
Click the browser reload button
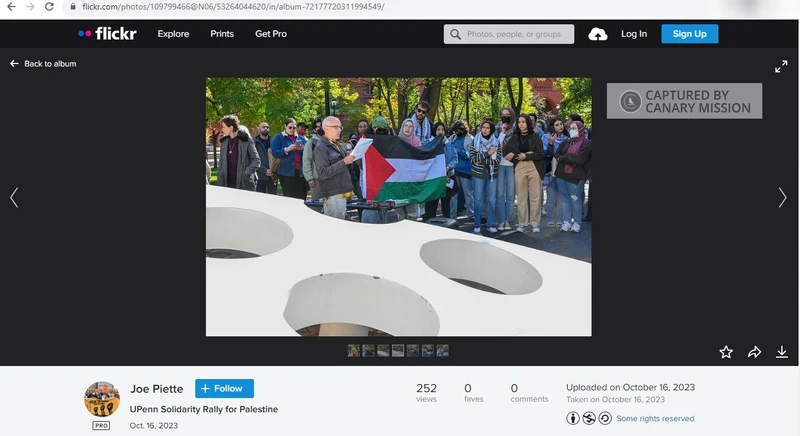tap(50, 7)
